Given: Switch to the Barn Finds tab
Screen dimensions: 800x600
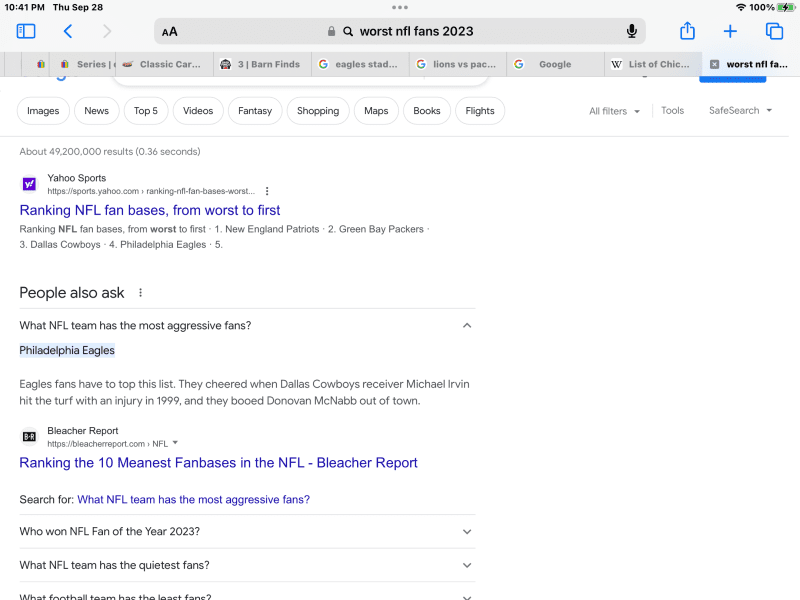Looking at the screenshot, I should 262,64.
